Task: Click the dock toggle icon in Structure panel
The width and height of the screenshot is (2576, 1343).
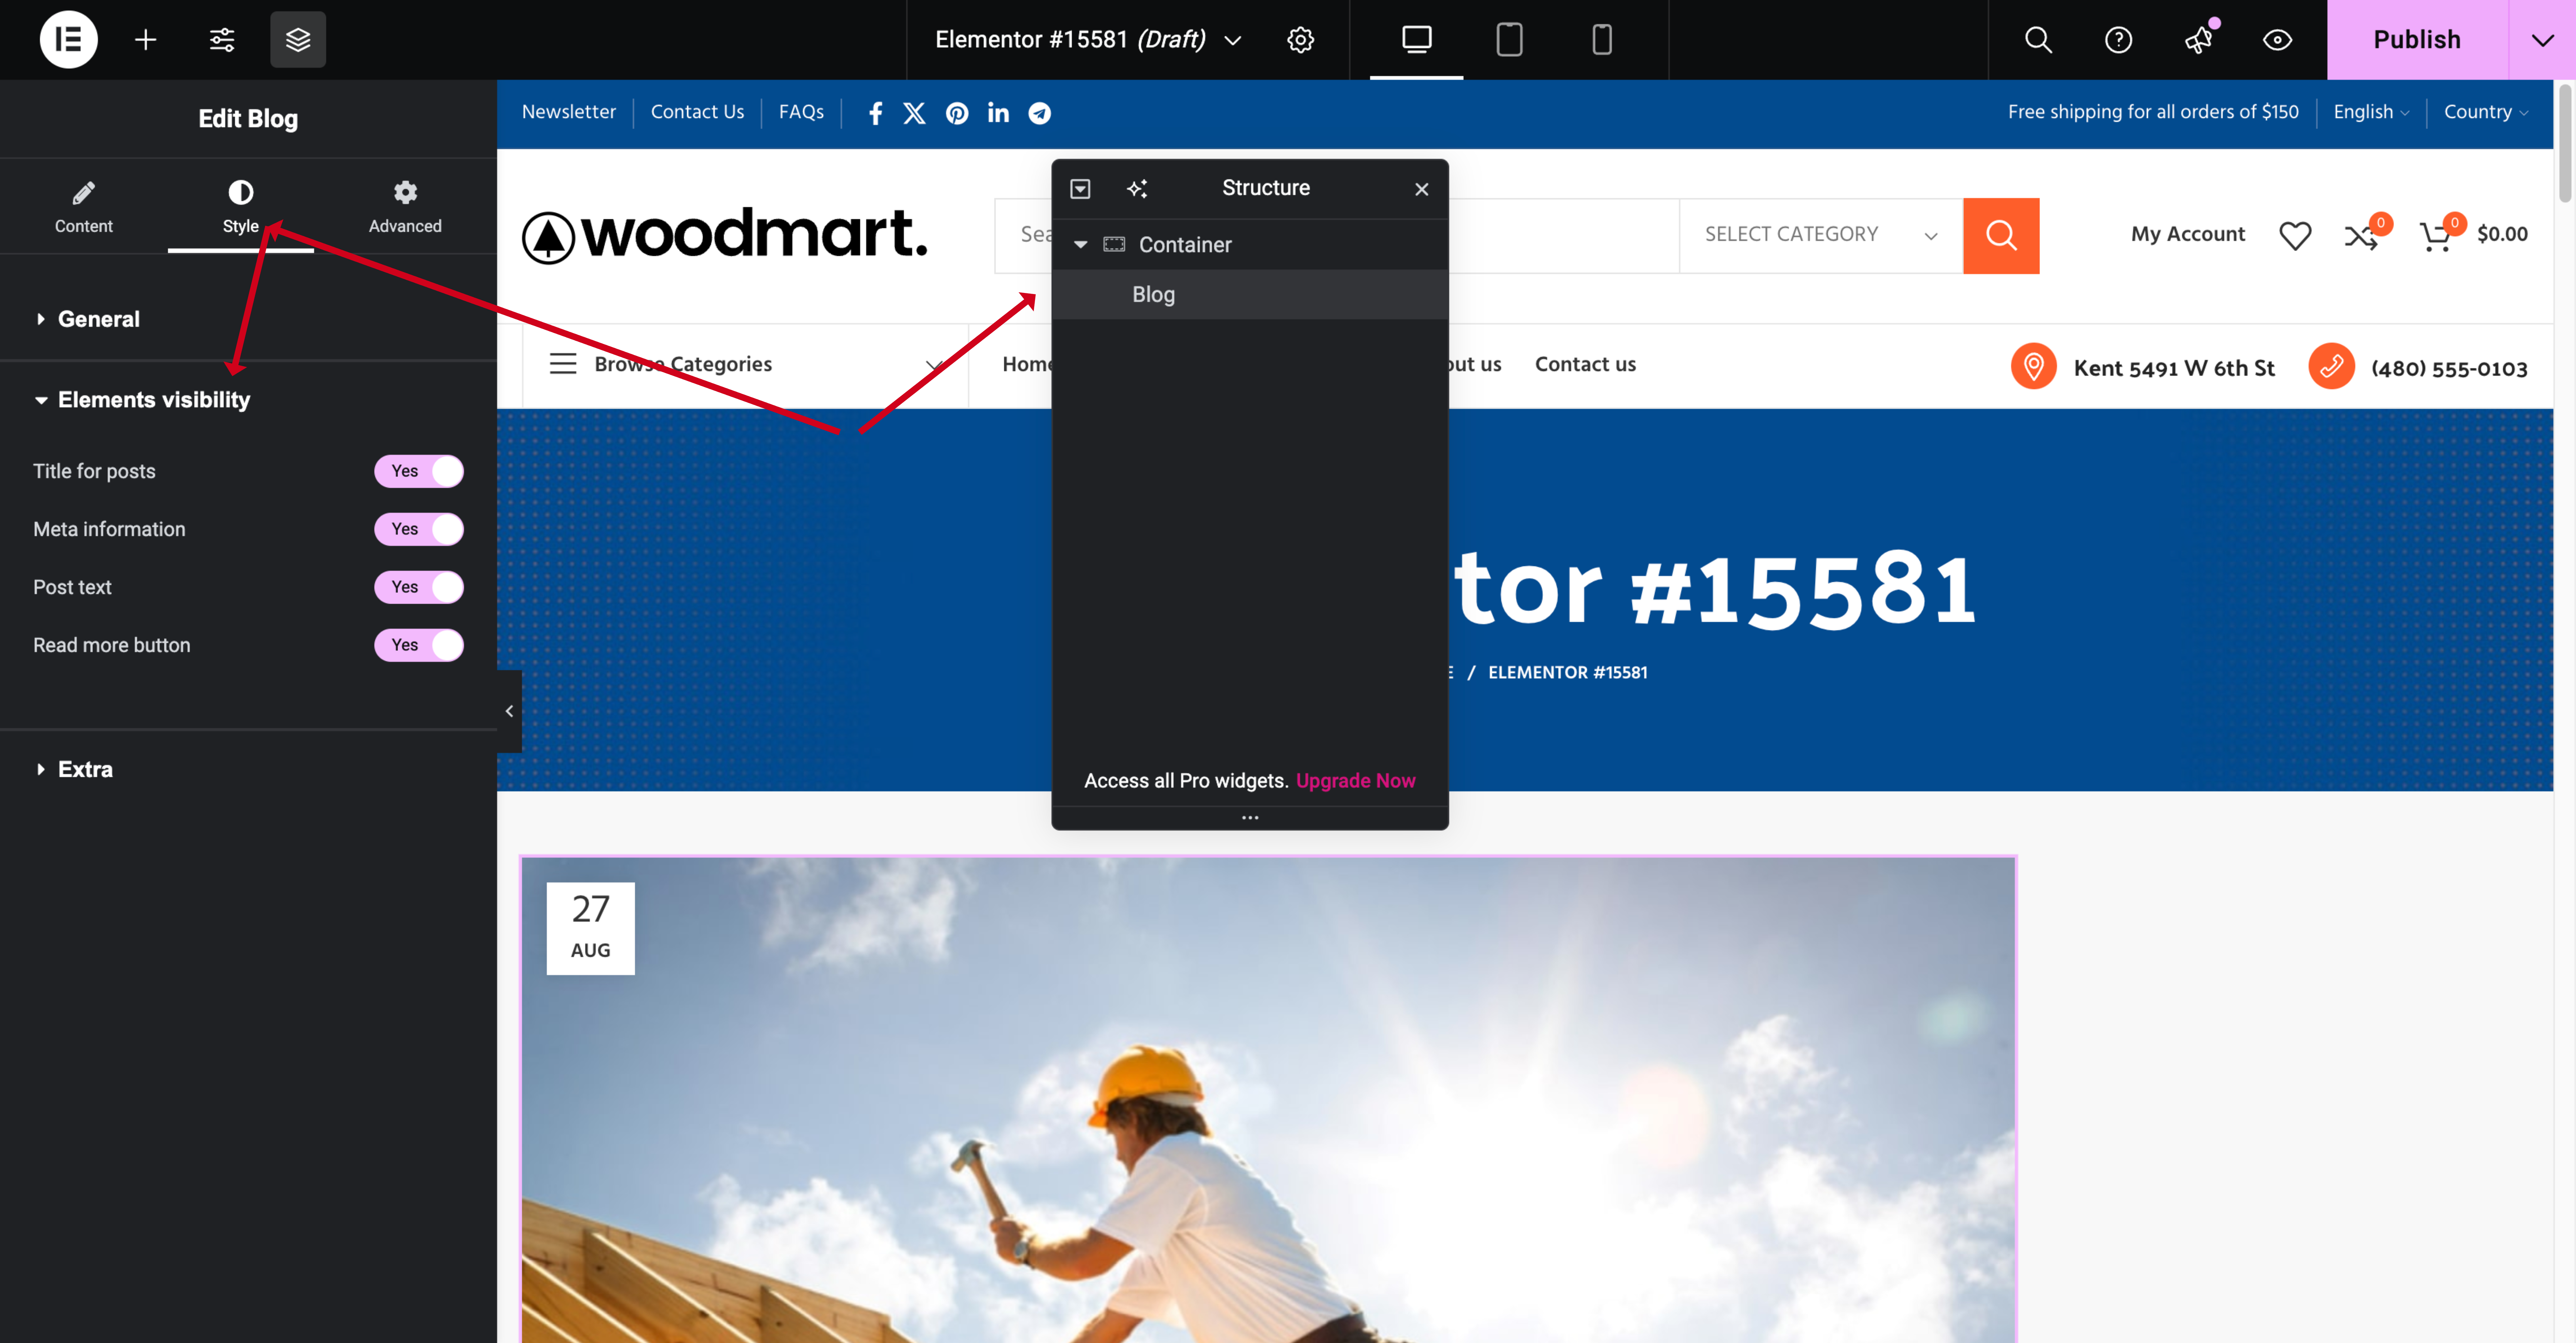Action: click(x=1080, y=189)
